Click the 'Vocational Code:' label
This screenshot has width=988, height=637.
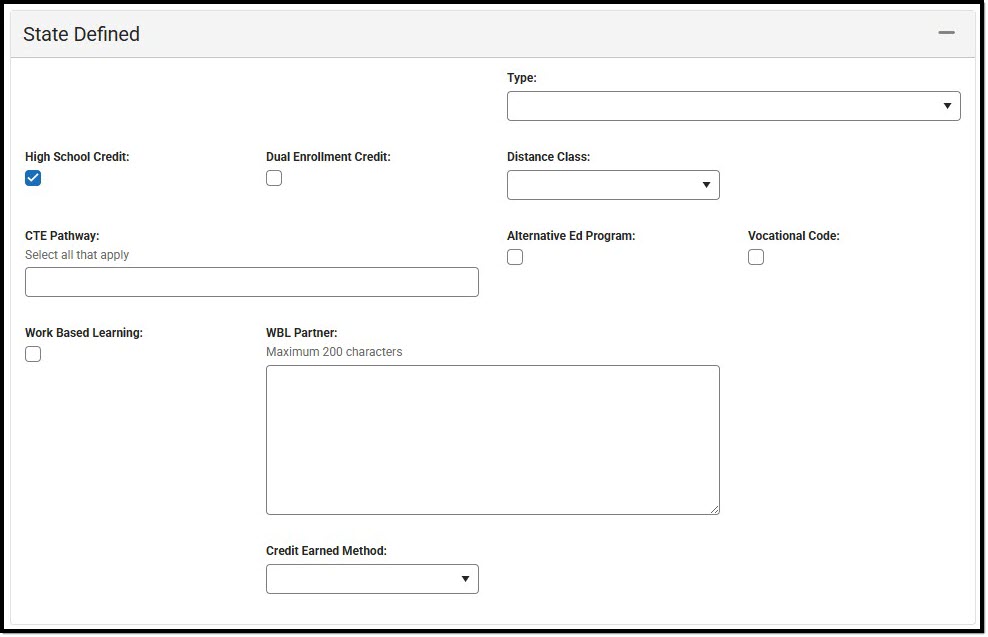[x=794, y=236]
